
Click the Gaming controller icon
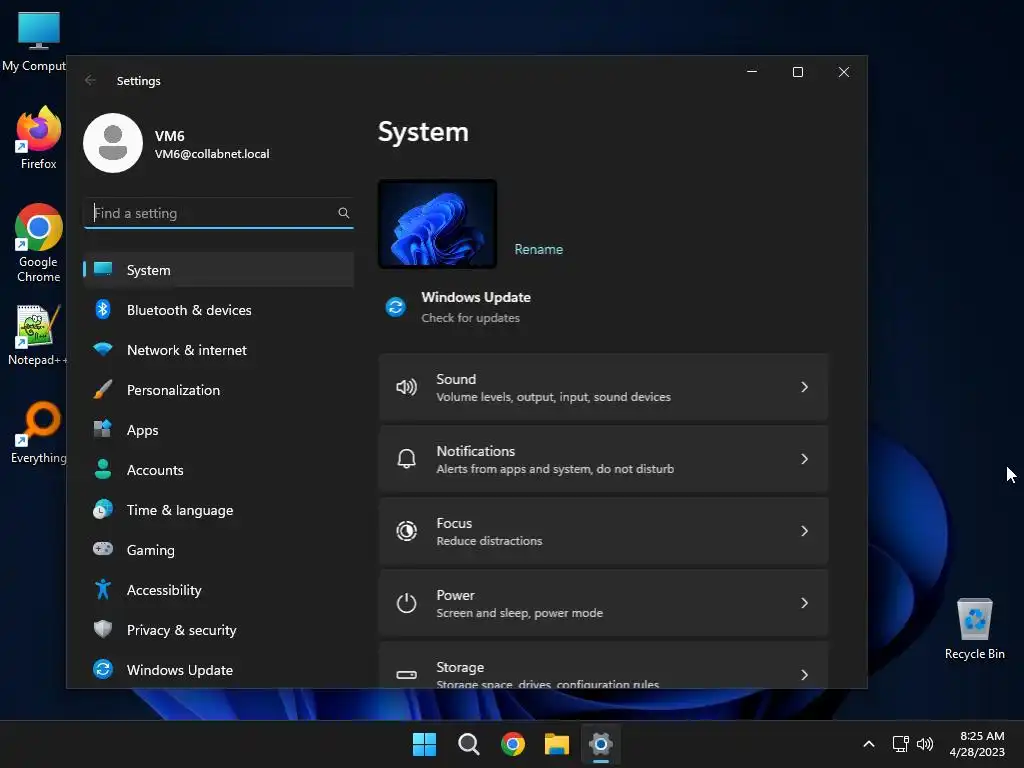(x=103, y=549)
